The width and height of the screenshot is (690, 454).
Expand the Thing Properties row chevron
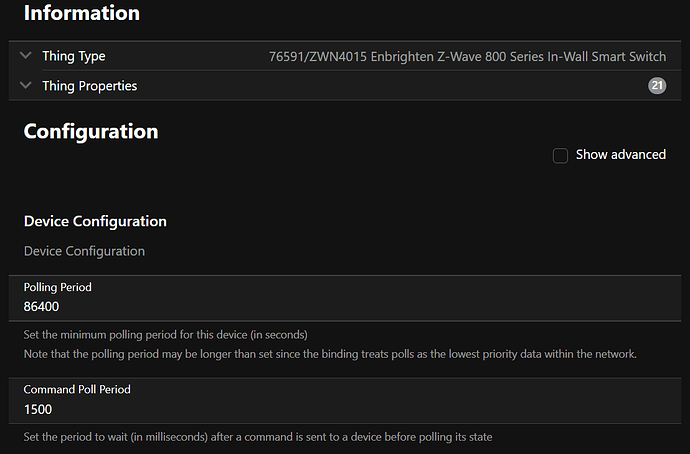(x=26, y=85)
